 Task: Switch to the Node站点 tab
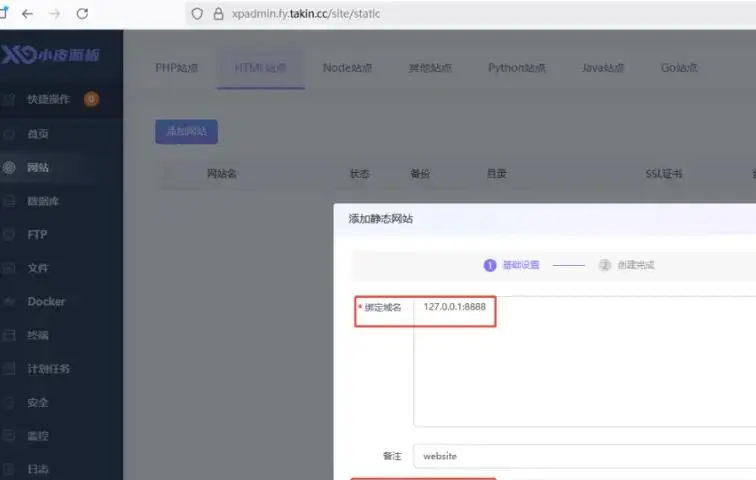click(x=347, y=68)
